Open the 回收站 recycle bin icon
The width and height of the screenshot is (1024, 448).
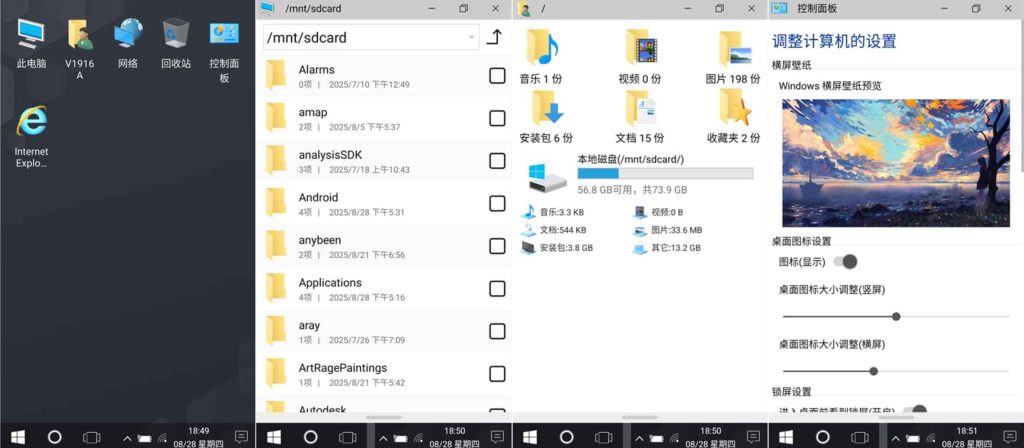tap(176, 33)
